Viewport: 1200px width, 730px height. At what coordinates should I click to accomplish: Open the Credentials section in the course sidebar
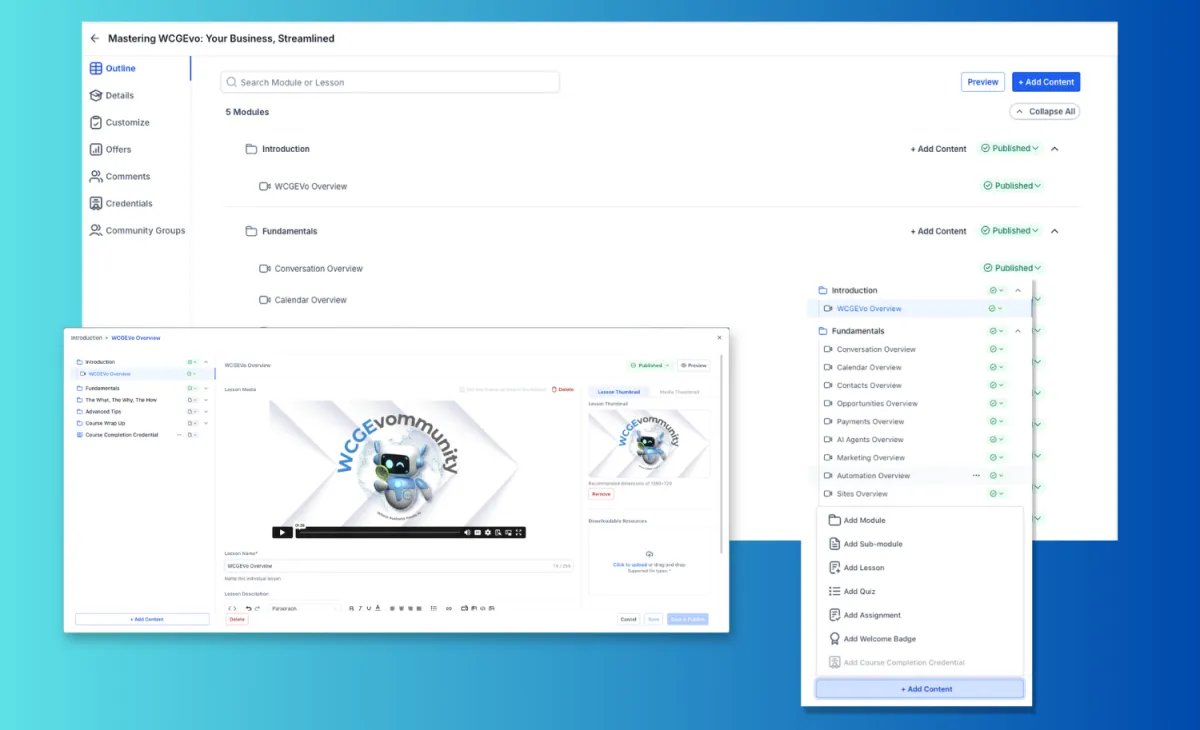click(120, 203)
